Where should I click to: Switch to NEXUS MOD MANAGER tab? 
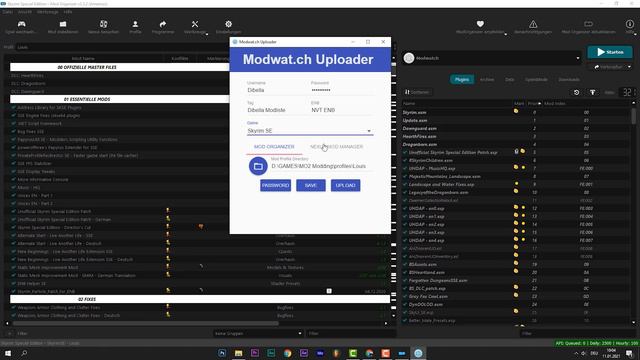pyautogui.click(x=336, y=147)
